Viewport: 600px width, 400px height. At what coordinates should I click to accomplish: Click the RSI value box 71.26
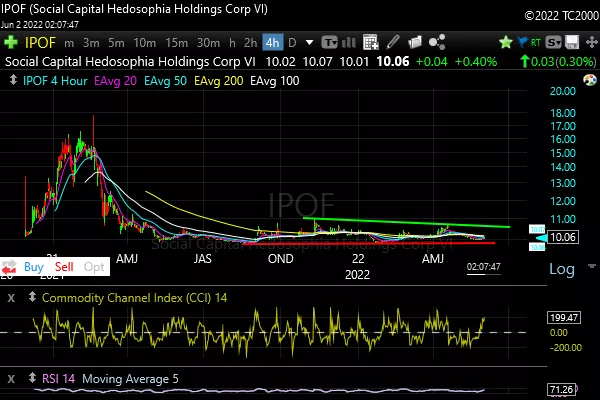561,390
